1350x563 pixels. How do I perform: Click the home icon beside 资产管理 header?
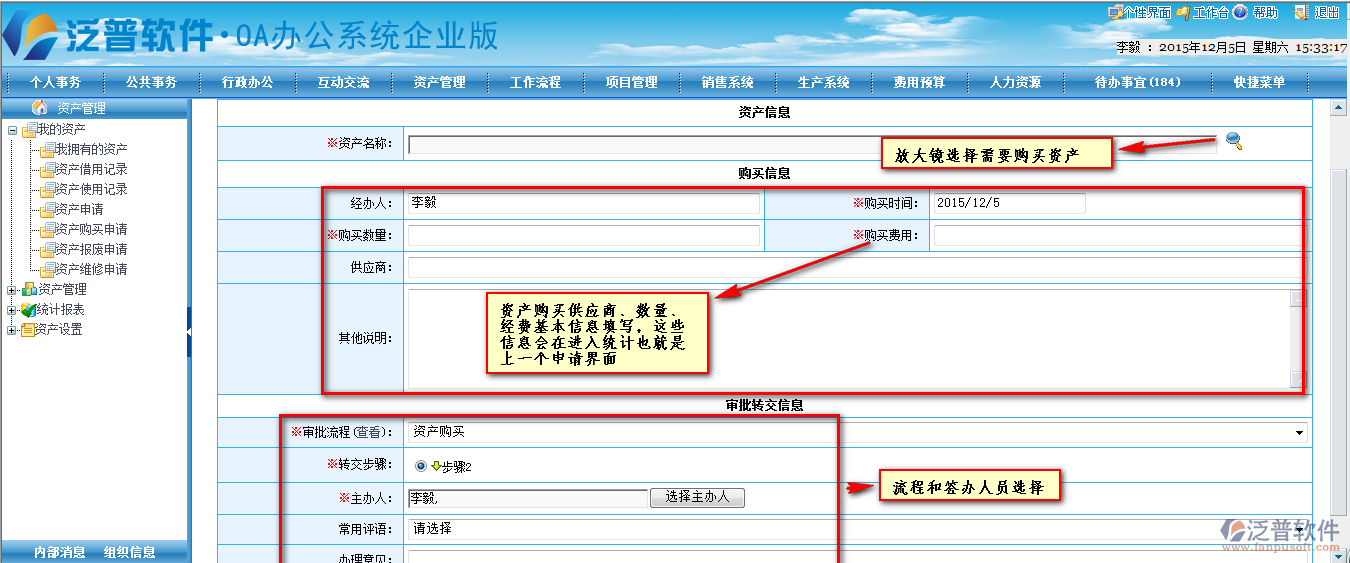(40, 107)
